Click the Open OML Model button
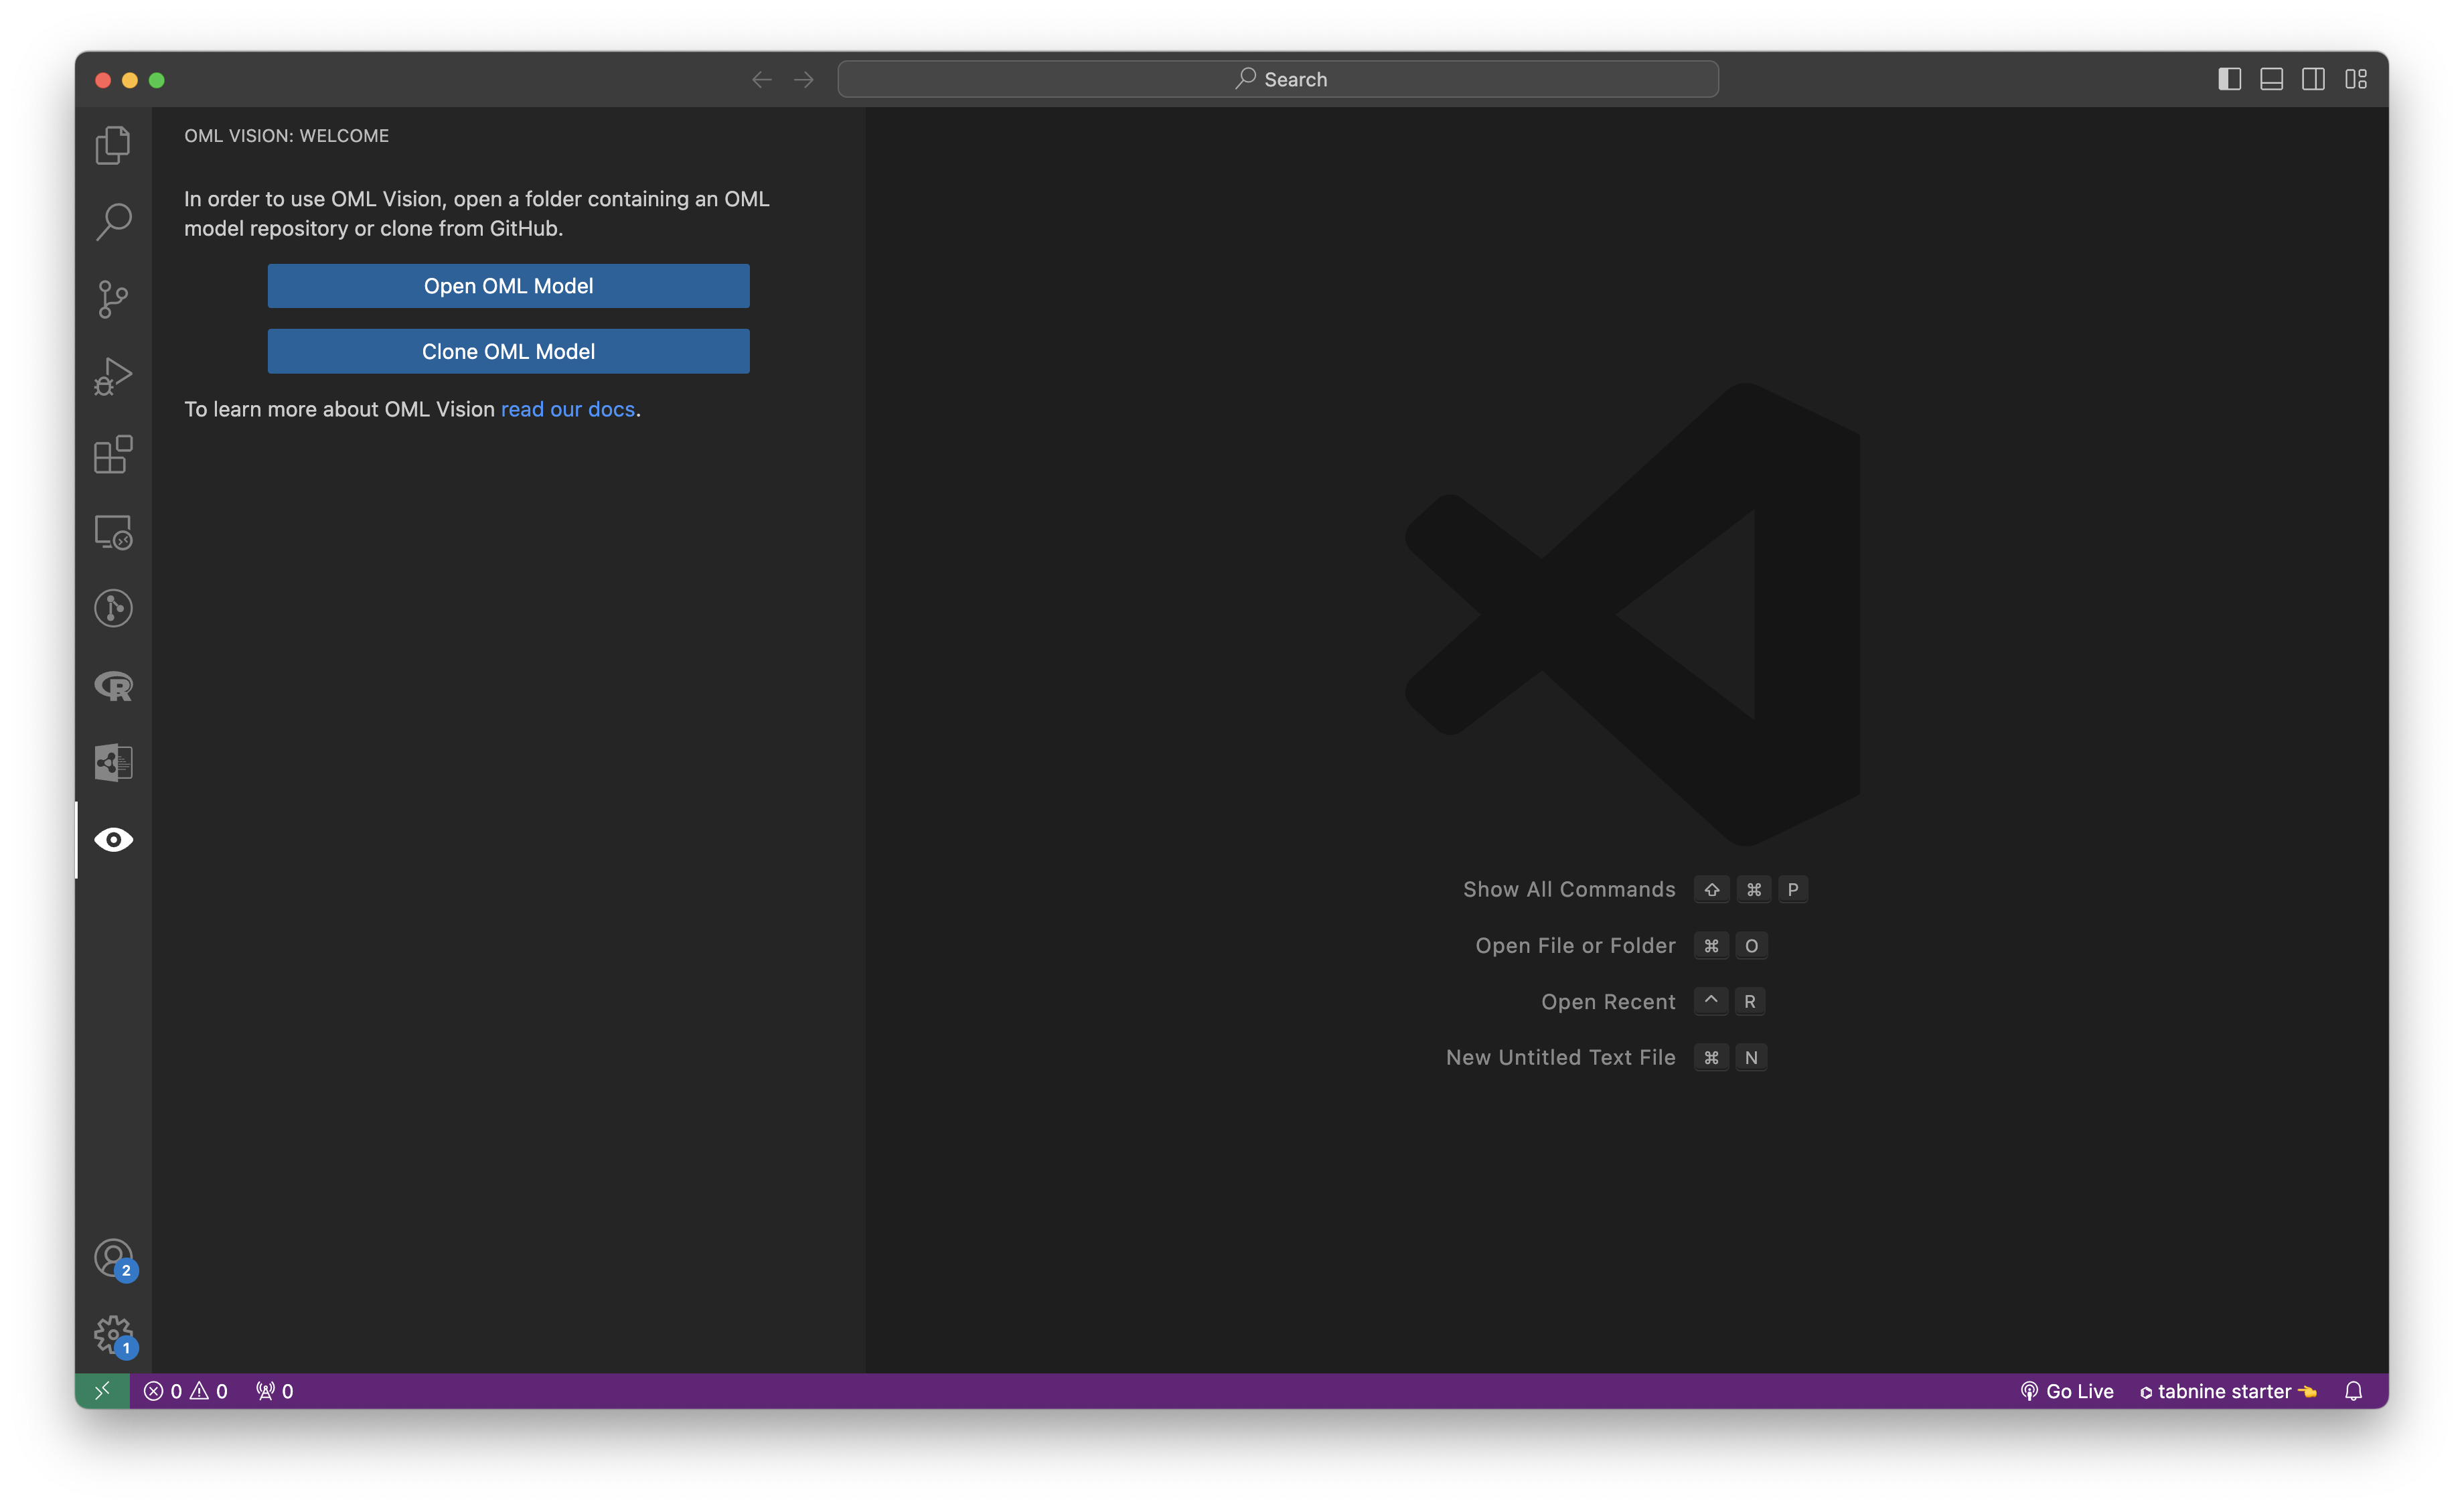 click(x=508, y=286)
